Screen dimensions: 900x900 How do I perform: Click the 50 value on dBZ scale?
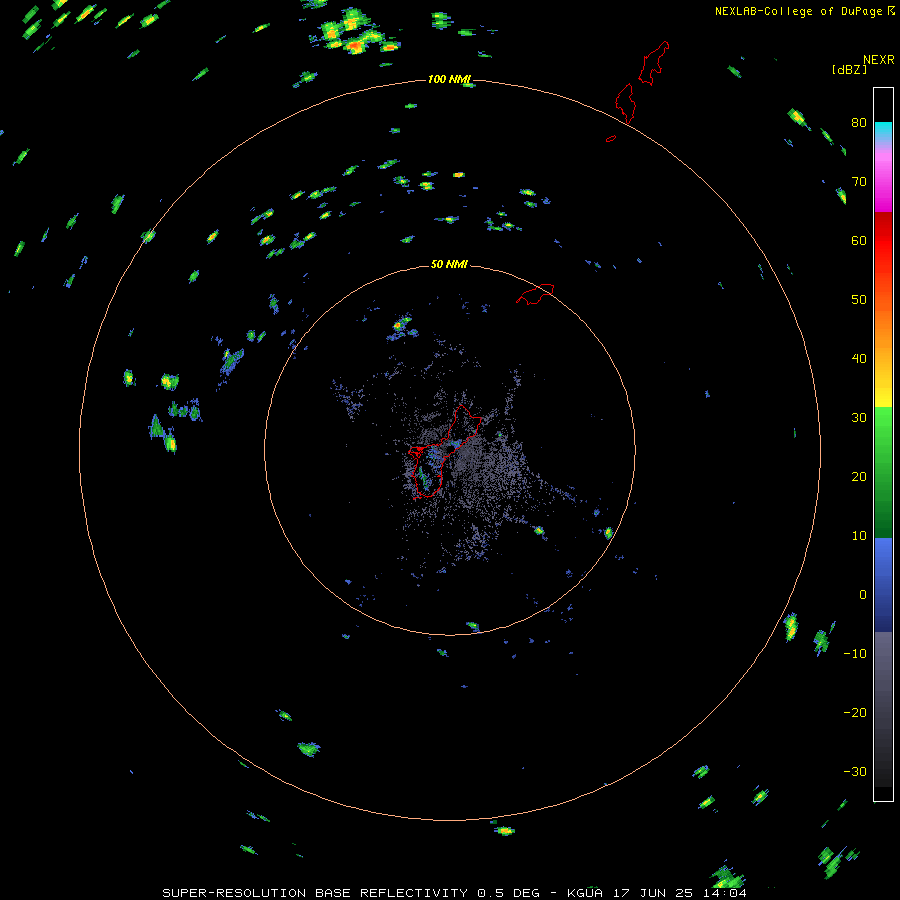click(859, 300)
